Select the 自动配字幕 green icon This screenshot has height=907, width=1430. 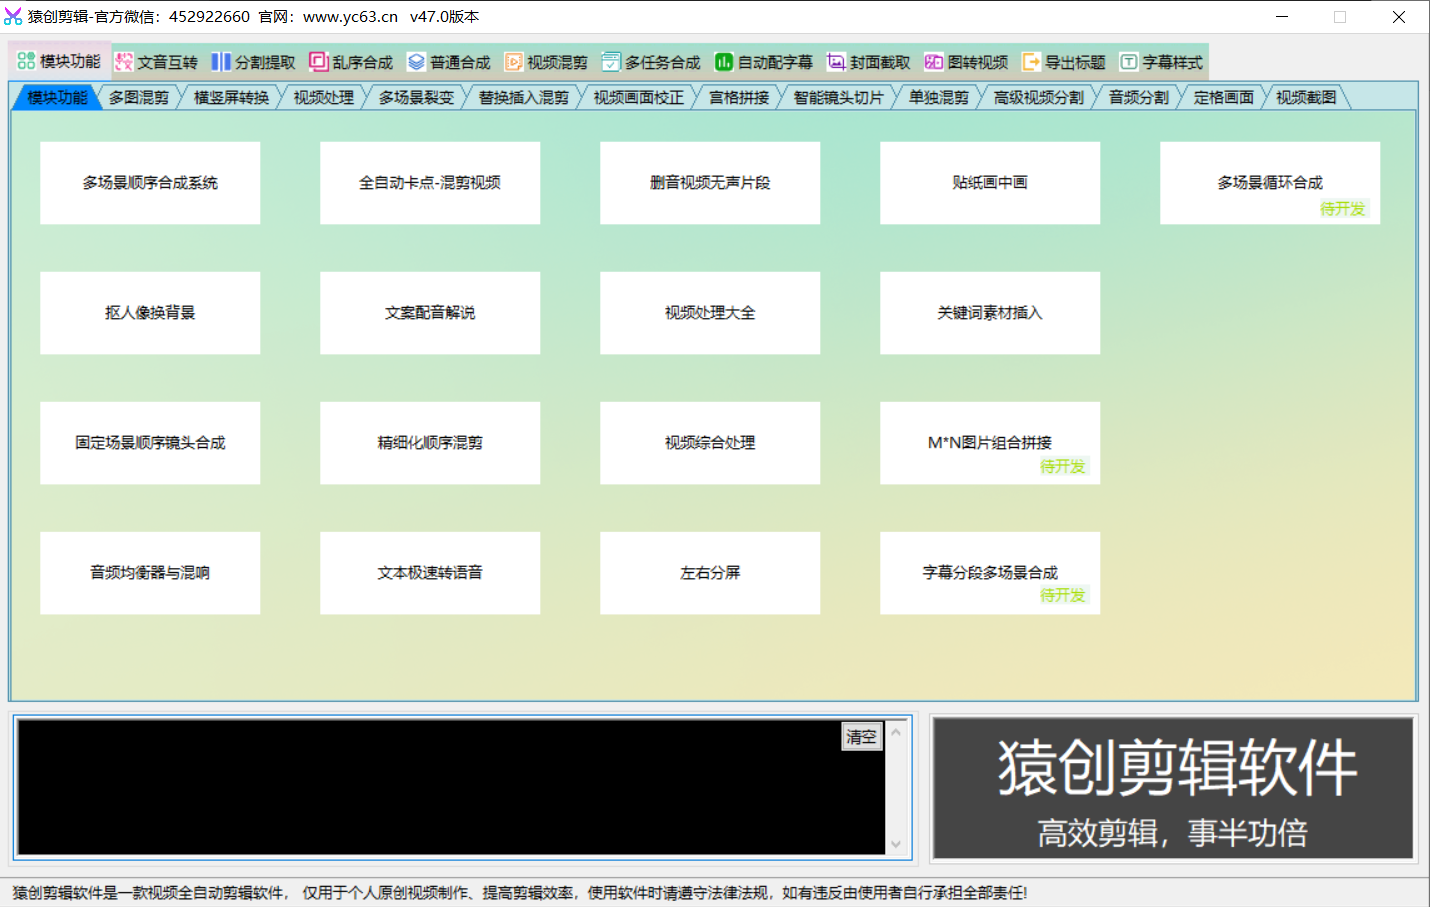click(x=723, y=62)
